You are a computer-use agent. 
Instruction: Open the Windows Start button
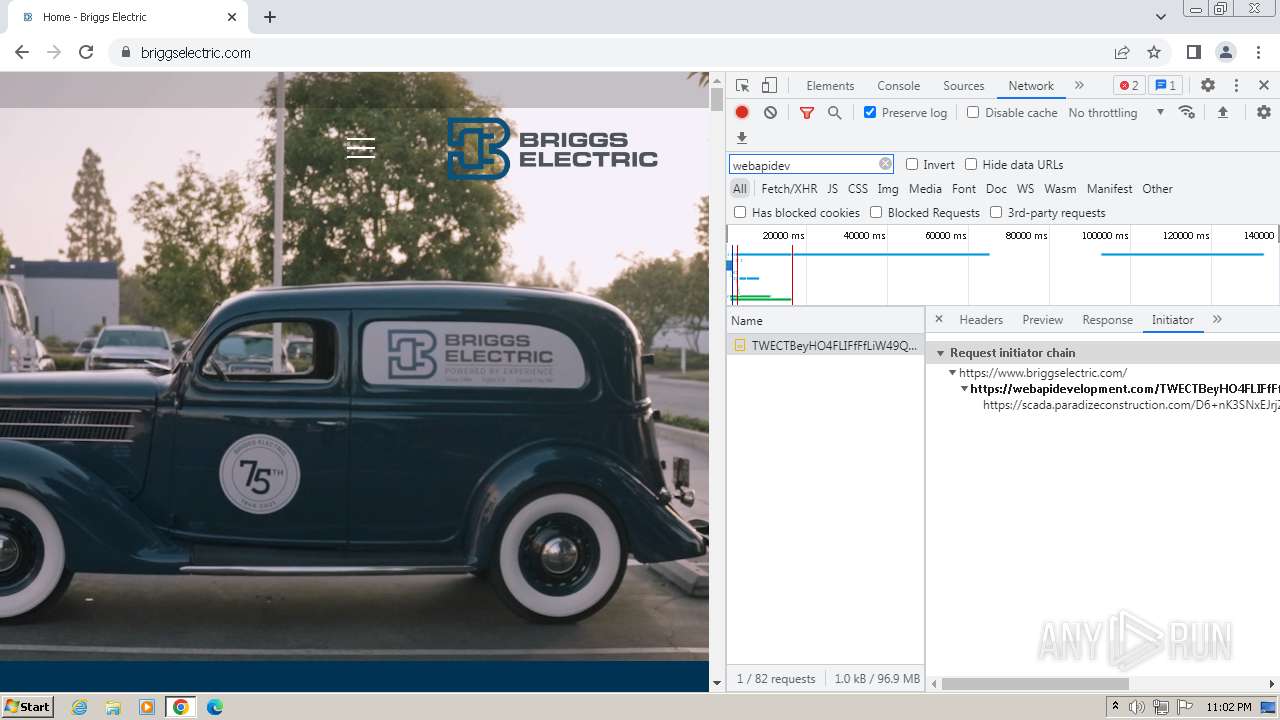(x=28, y=706)
